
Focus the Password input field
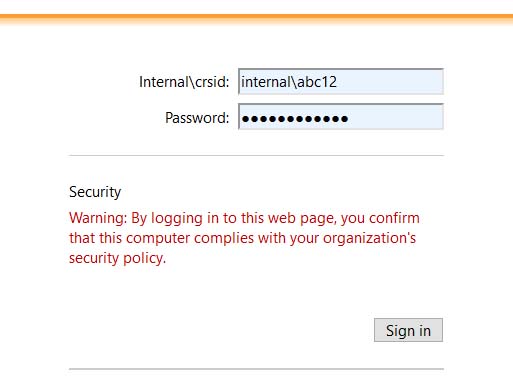pyautogui.click(x=341, y=117)
